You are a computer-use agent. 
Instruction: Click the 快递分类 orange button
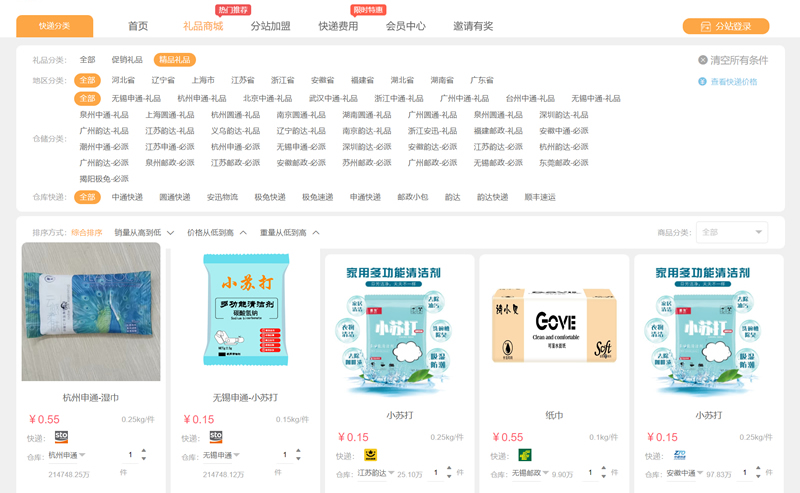[55, 26]
